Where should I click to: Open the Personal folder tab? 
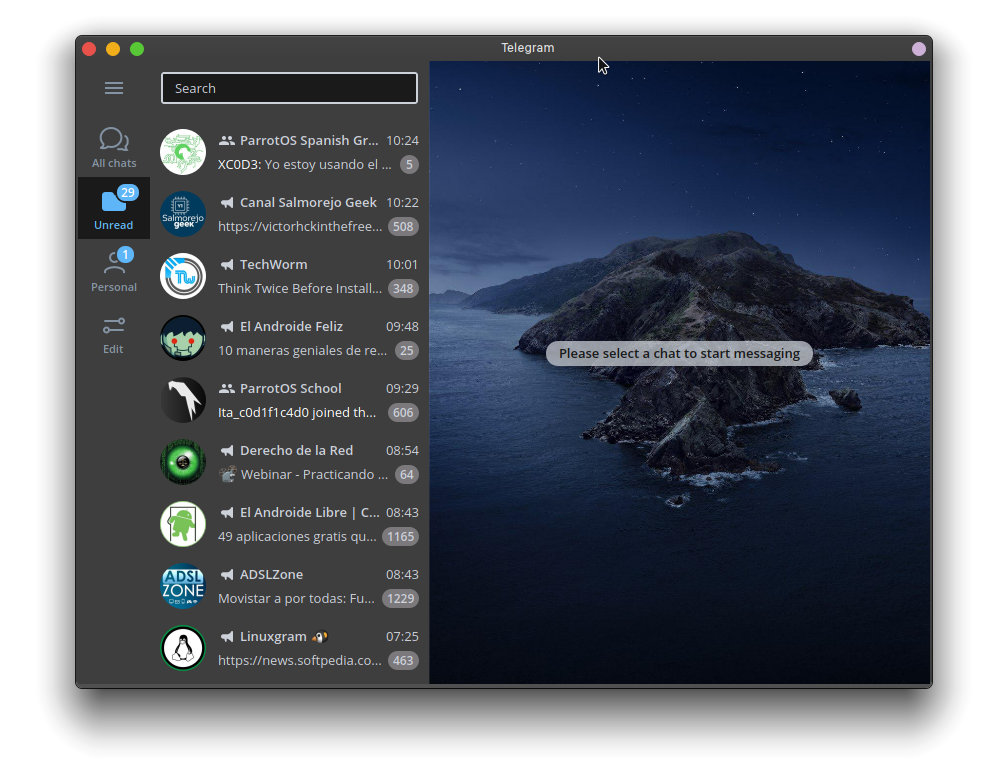click(114, 270)
